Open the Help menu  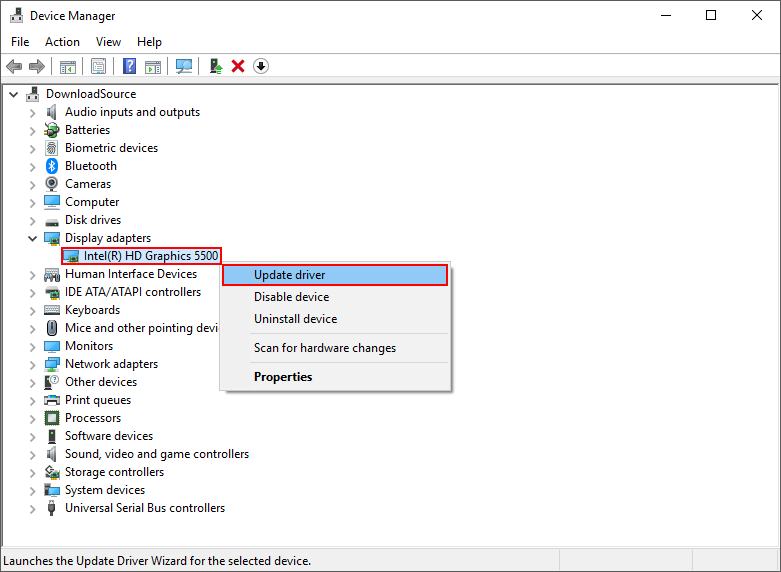[149, 42]
